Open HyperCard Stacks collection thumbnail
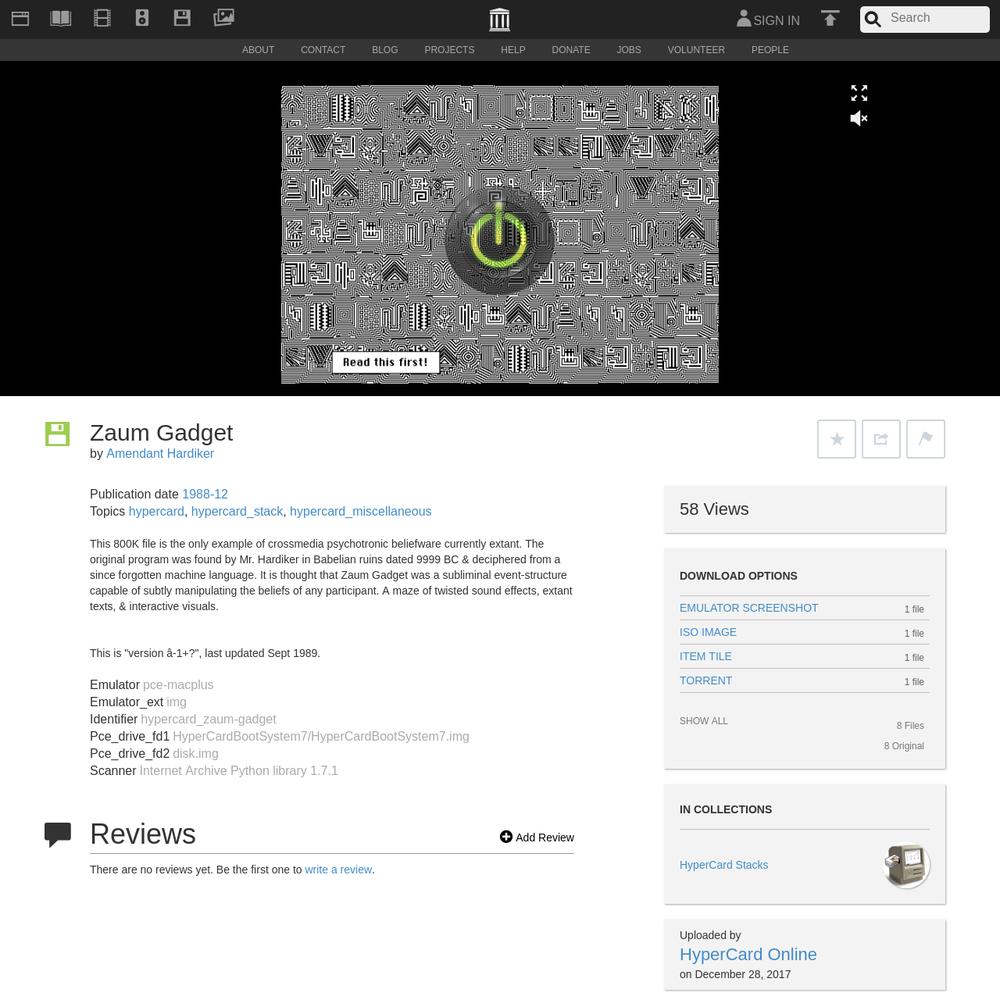1000x1000 pixels. [908, 866]
